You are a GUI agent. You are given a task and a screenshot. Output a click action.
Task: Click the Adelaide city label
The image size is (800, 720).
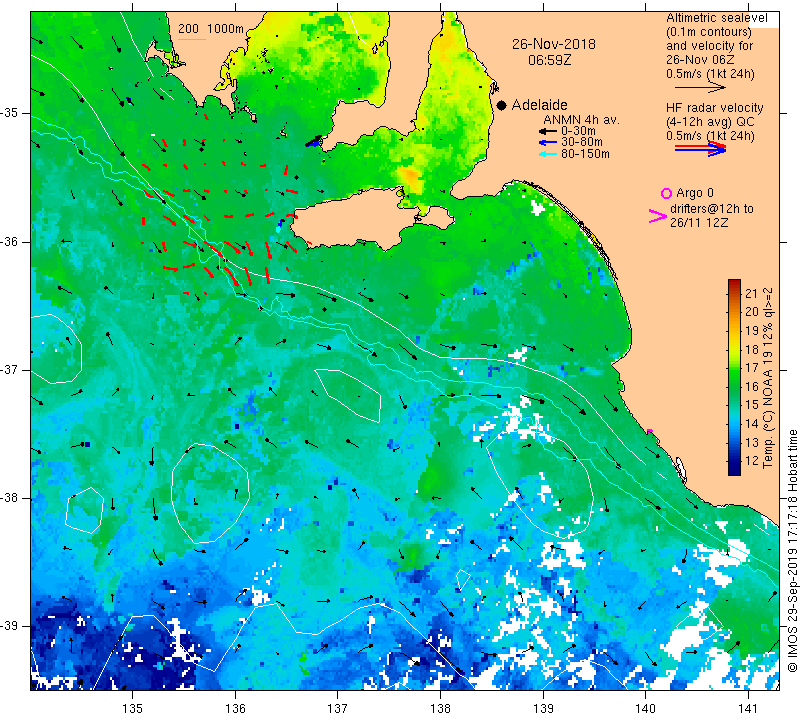539,105
